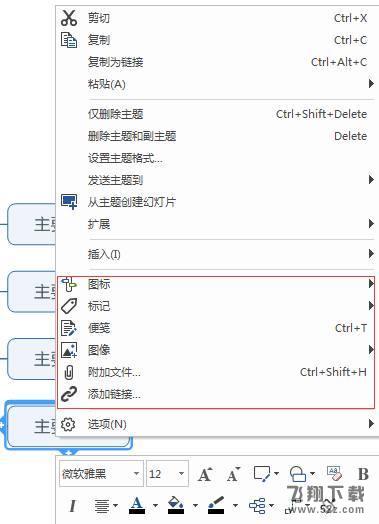Click the create slide from topic icon
This screenshot has height=524, width=379.
69,202
